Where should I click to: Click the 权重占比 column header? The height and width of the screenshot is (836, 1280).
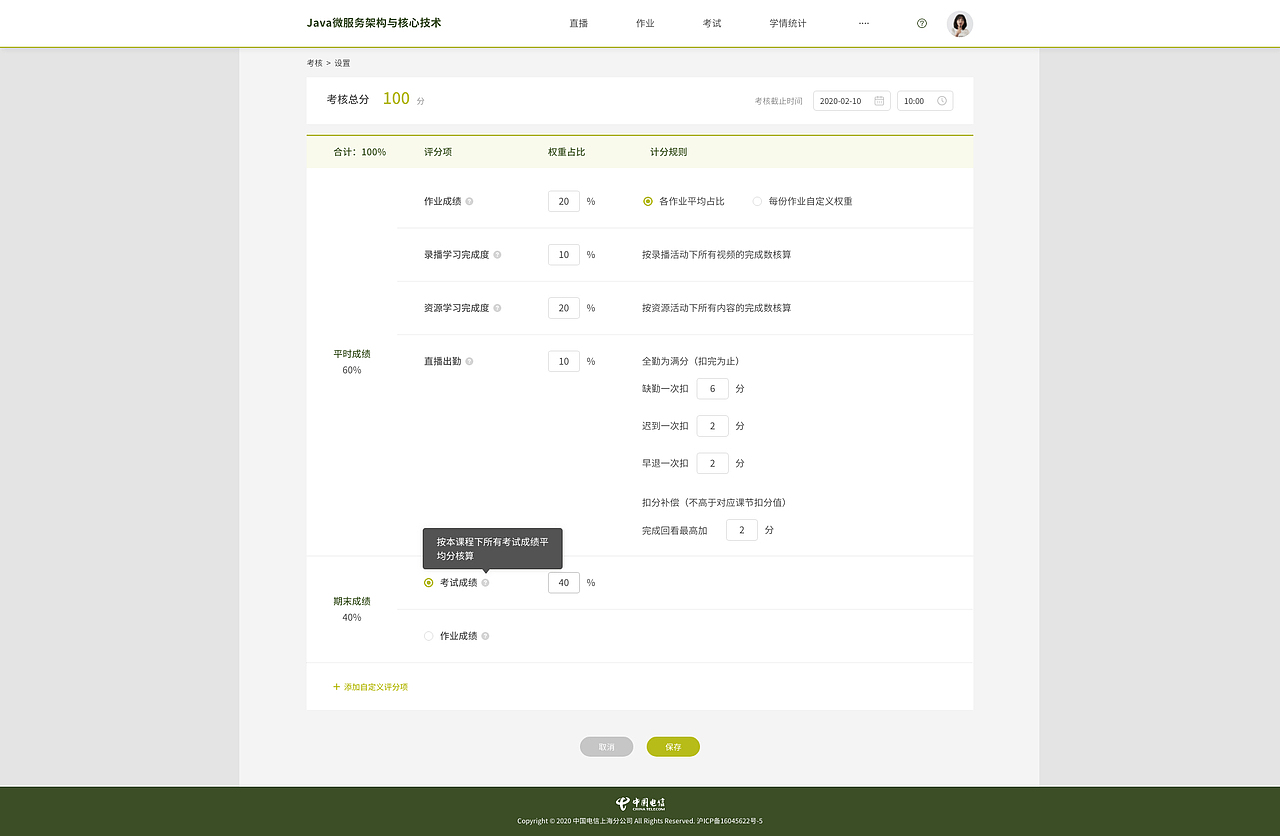566,152
